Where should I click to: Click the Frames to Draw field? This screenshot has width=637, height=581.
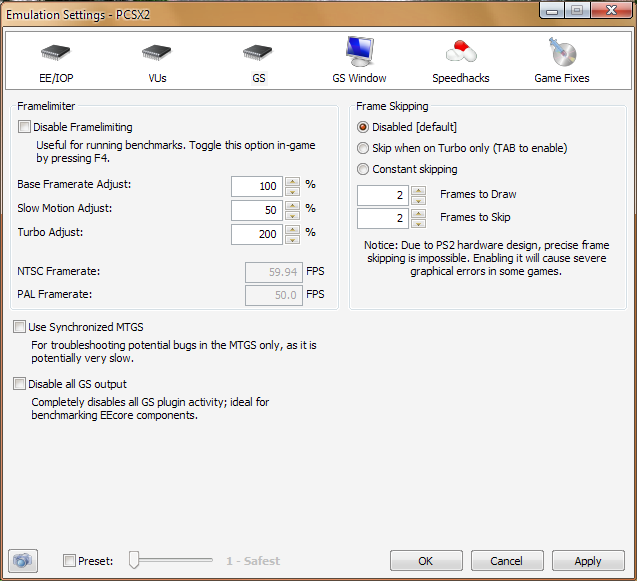click(x=383, y=195)
